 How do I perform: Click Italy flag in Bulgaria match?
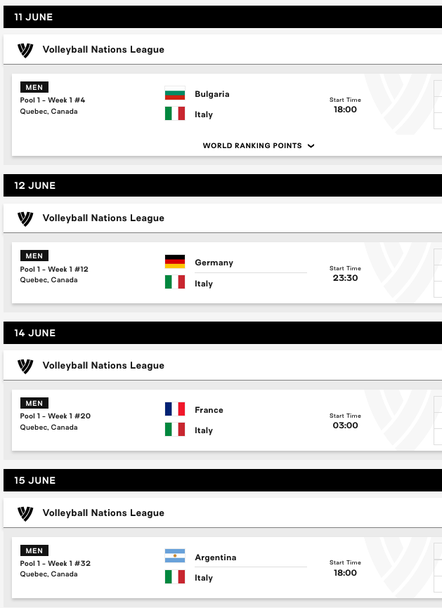174,114
